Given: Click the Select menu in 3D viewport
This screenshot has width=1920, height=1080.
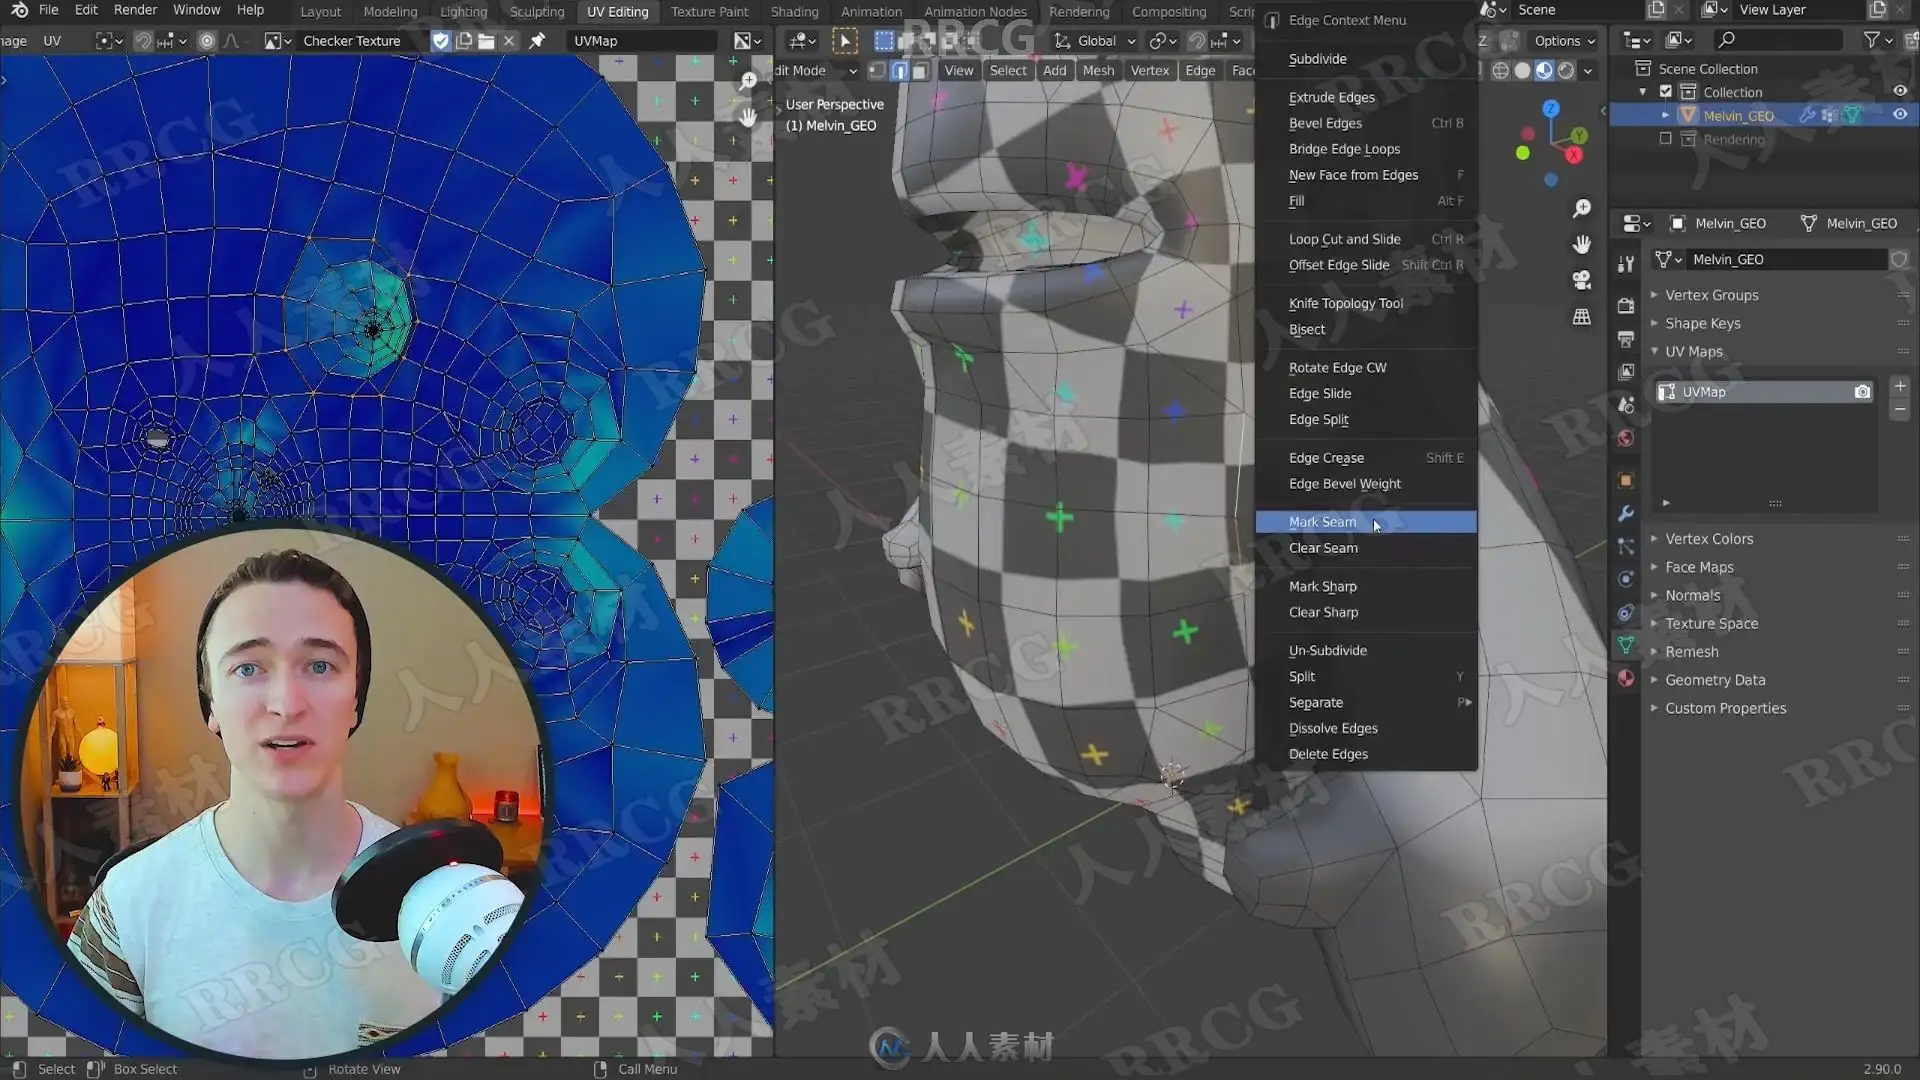Looking at the screenshot, I should pyautogui.click(x=1008, y=71).
